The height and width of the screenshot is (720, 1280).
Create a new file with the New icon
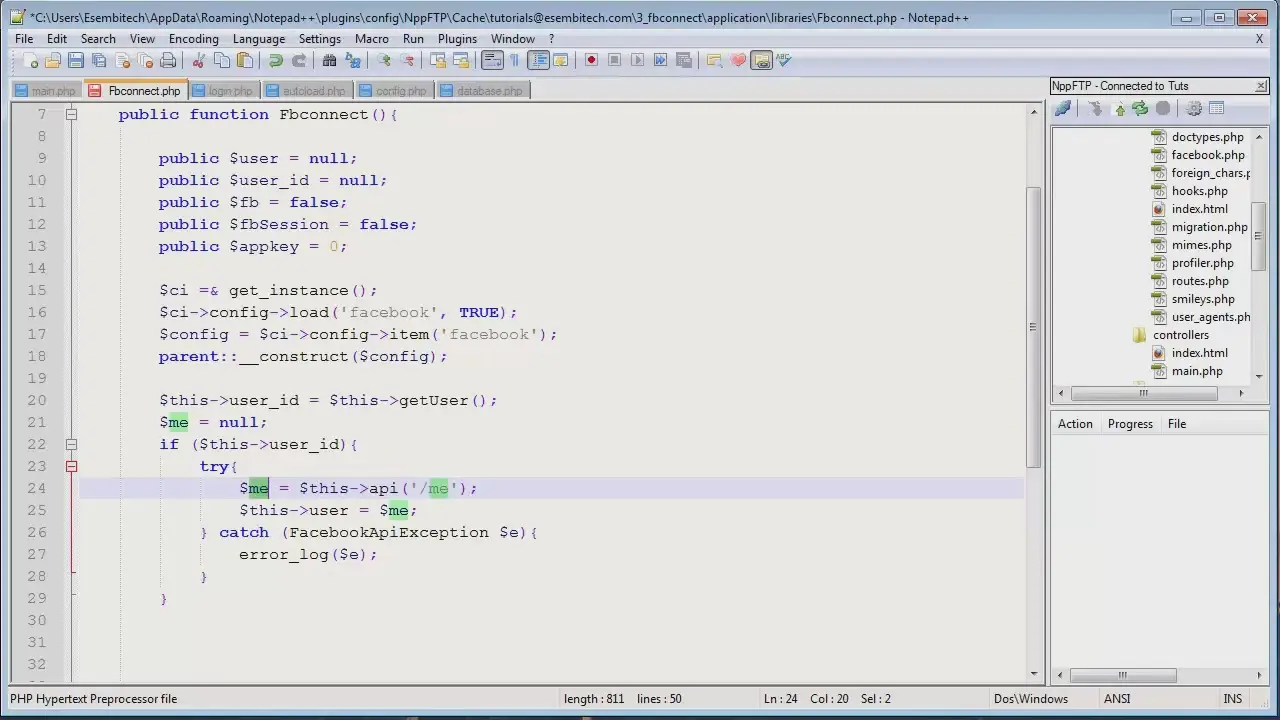[31, 61]
